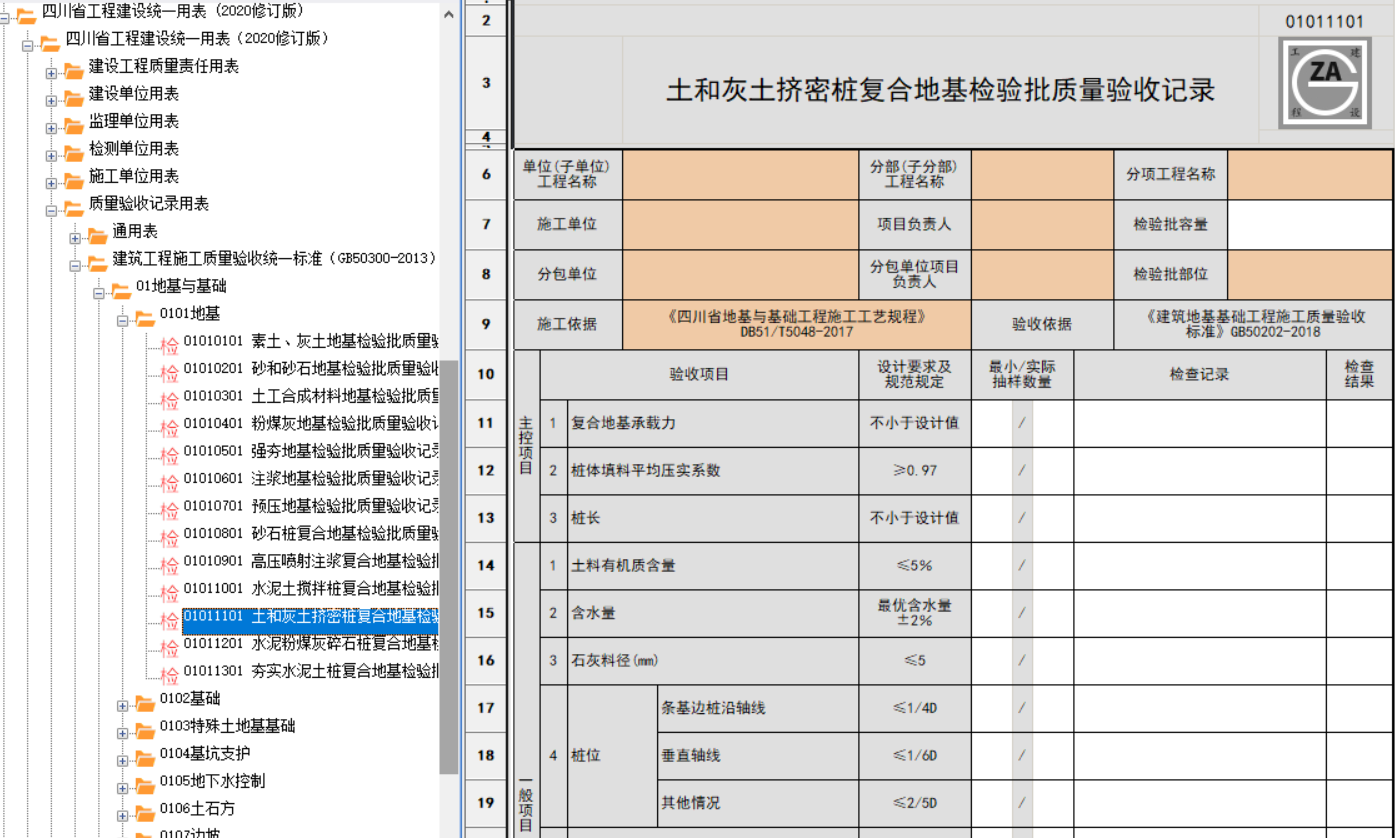Viewport: 1395px width, 838px height.
Task: Click folder icon of 0103特殊土地基基础
Action: coord(145,730)
